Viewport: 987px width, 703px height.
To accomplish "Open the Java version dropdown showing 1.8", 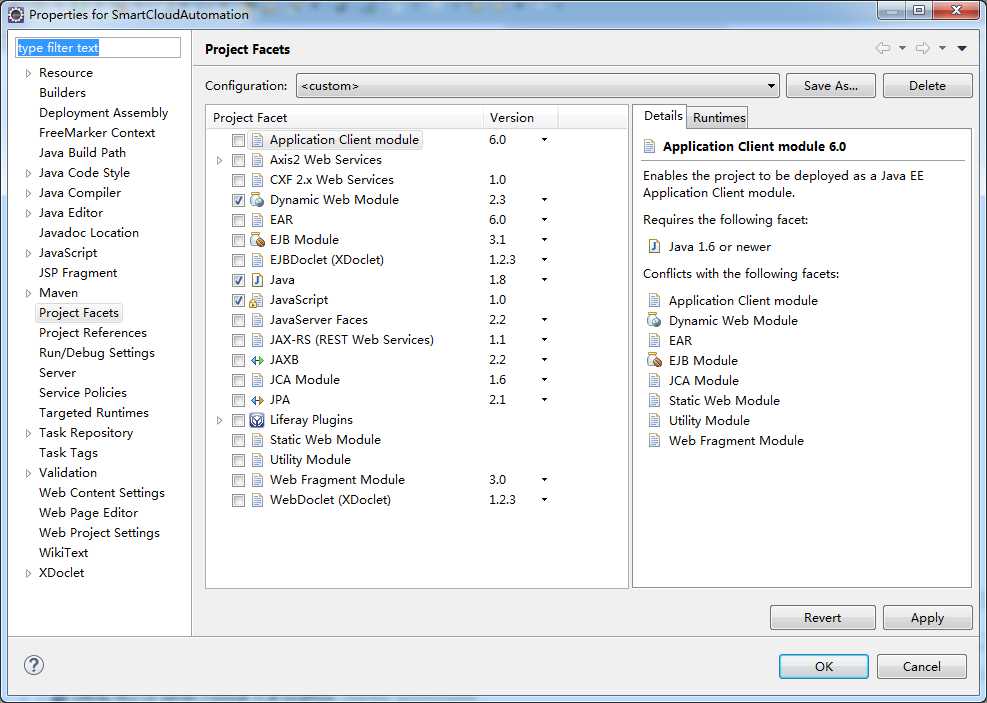I will [x=544, y=280].
